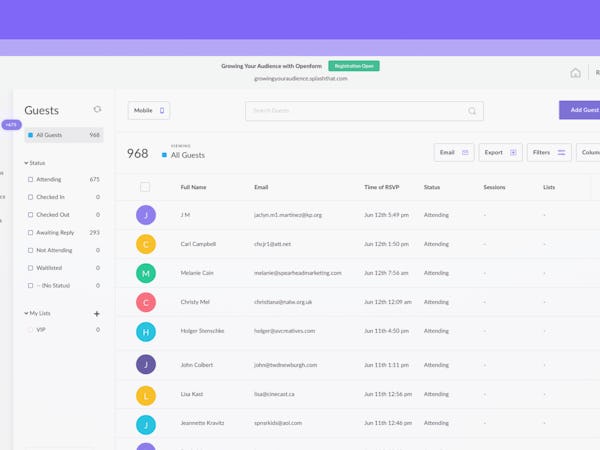600x450 pixels.
Task: Open Christy Mel's red C avatar
Action: pos(146,302)
